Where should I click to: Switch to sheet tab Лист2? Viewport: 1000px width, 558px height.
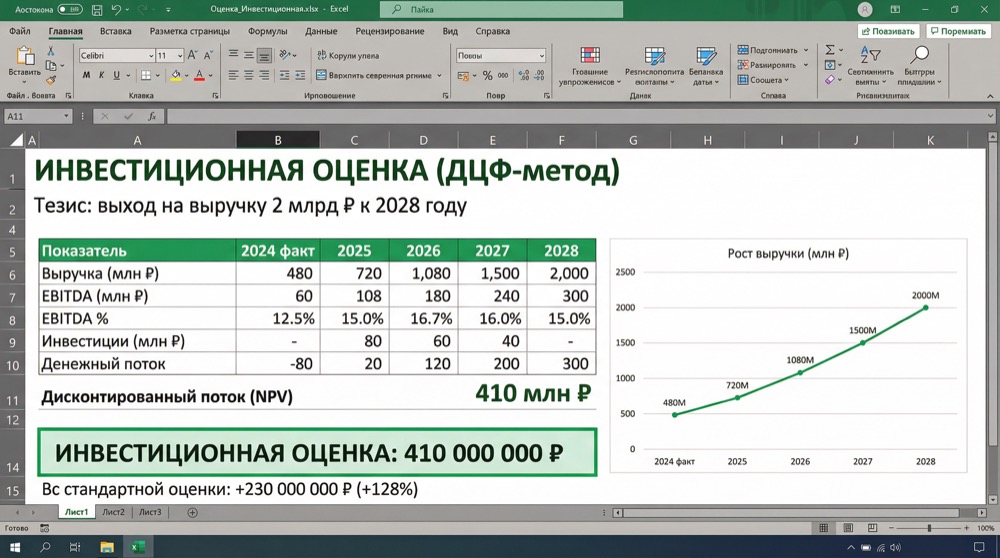114,512
